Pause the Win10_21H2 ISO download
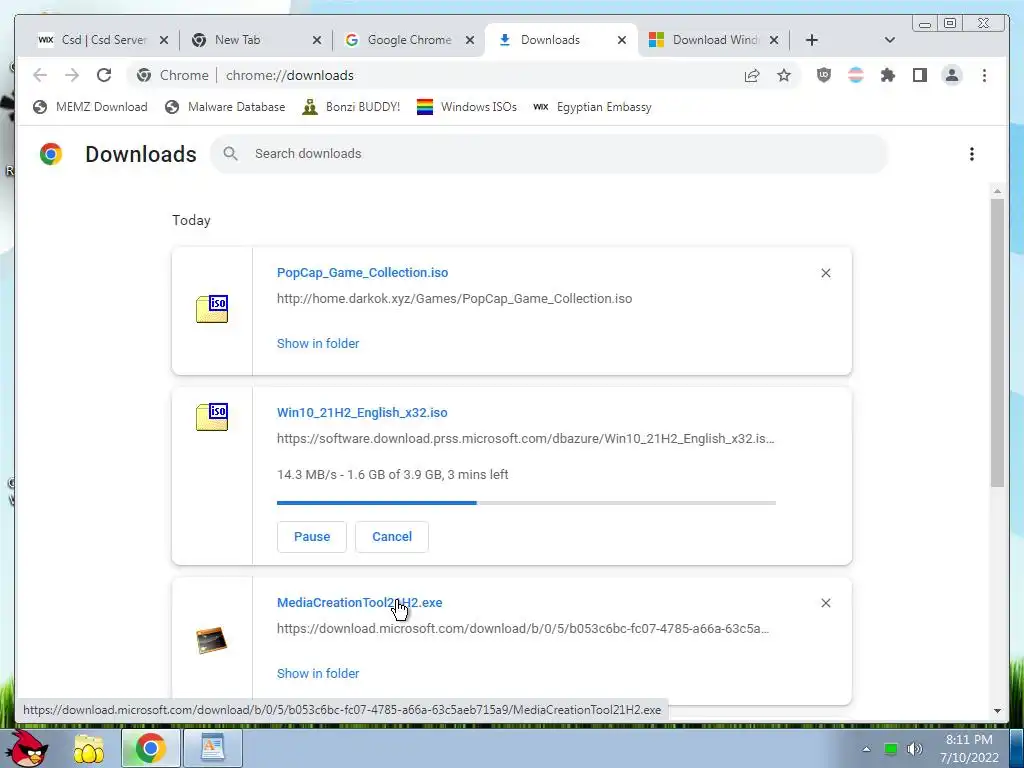 (x=312, y=537)
